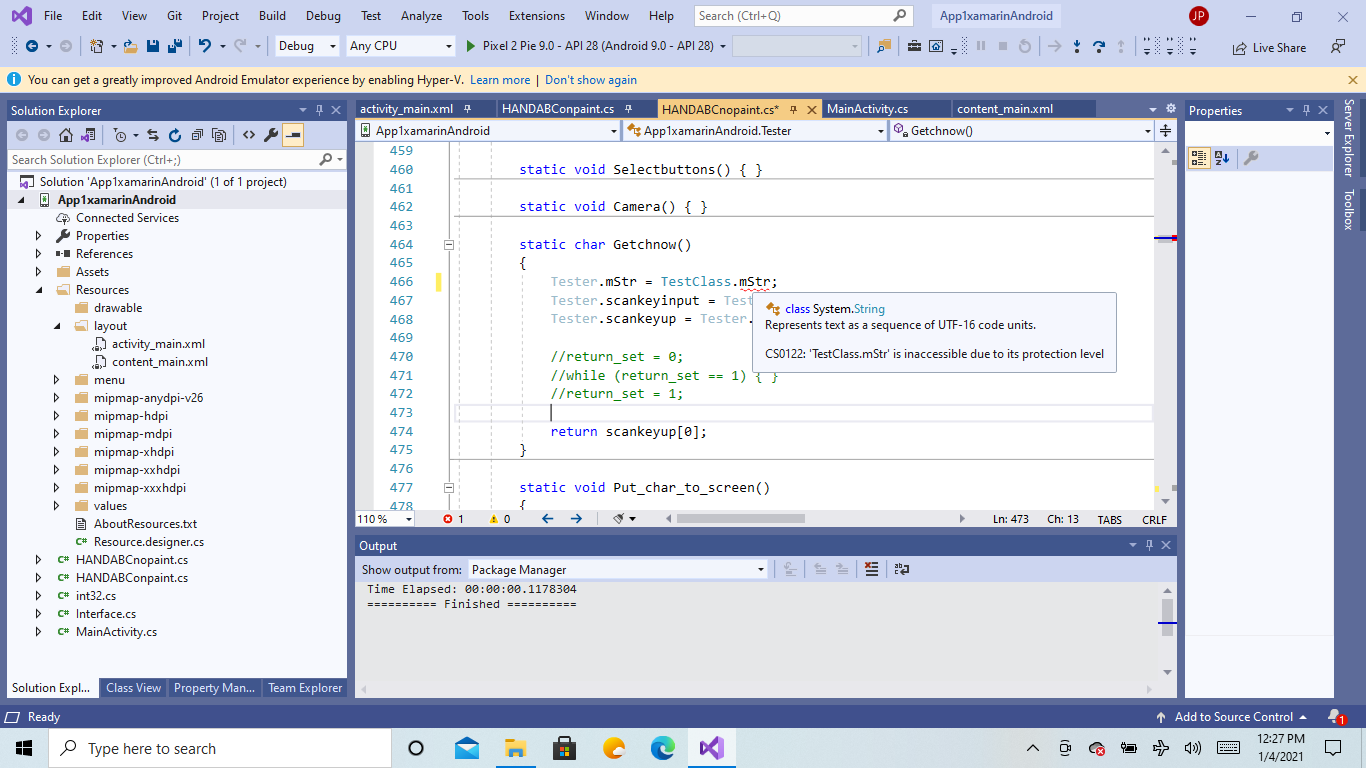Toggle Auto Hide pin on Solution Explorer

320,110
